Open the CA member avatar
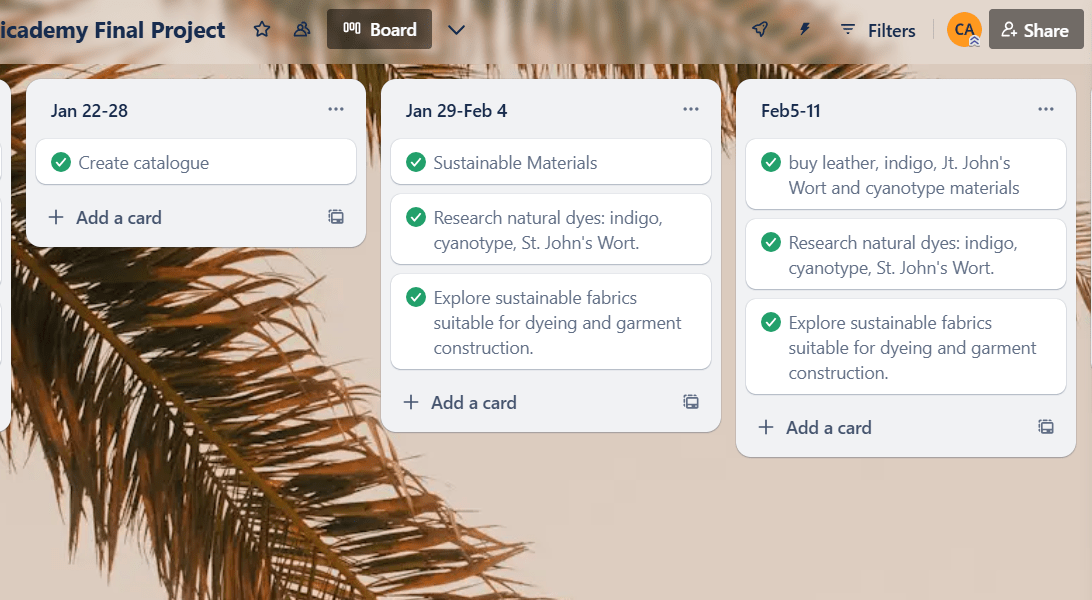 [x=964, y=30]
